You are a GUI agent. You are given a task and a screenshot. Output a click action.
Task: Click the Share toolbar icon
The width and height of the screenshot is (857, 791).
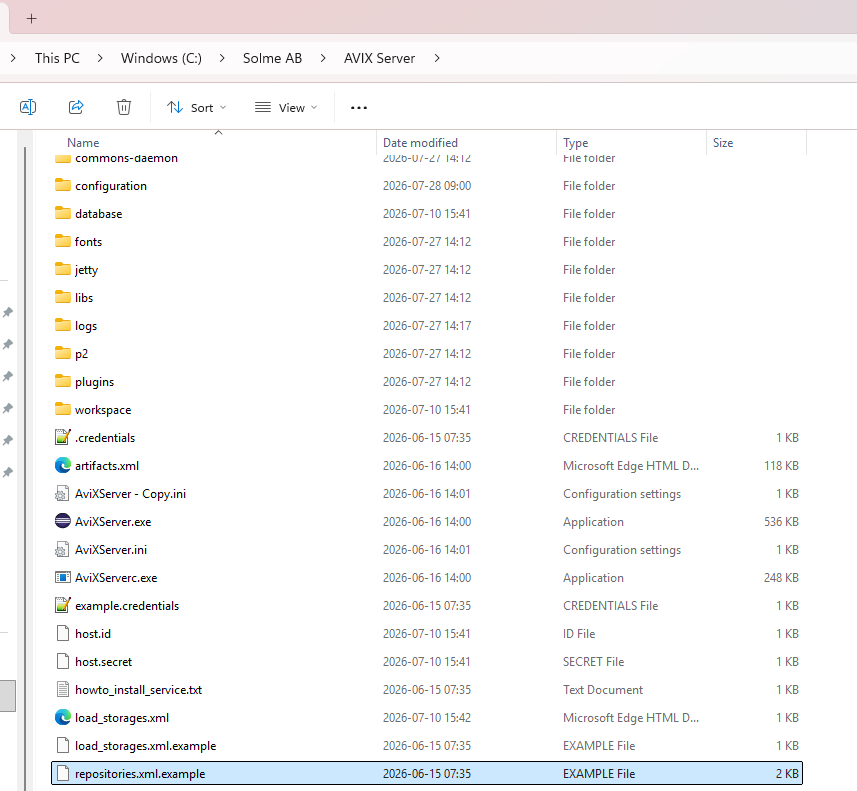click(x=76, y=107)
